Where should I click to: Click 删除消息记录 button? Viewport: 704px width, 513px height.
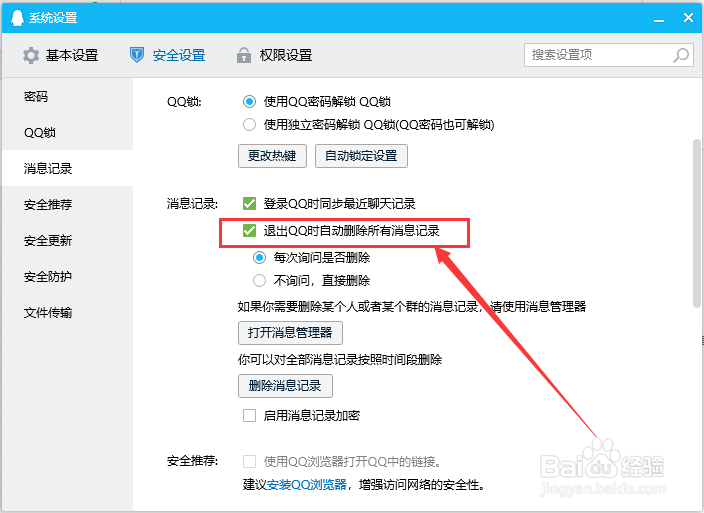285,386
